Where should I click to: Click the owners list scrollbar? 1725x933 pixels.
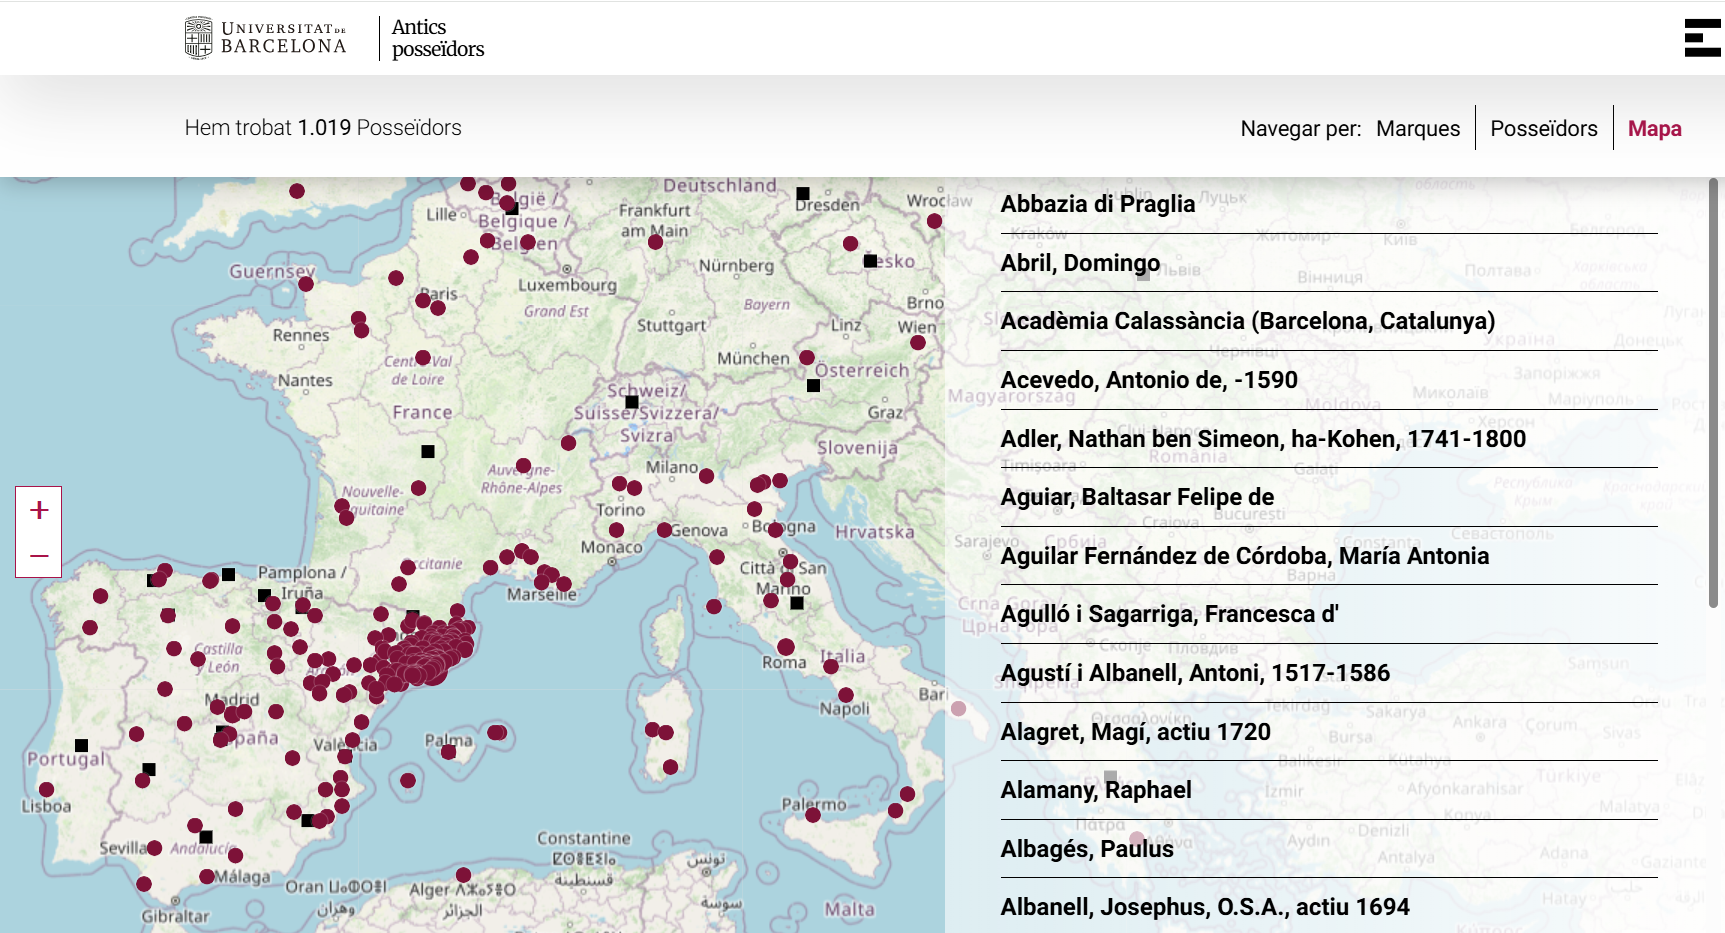(1713, 392)
